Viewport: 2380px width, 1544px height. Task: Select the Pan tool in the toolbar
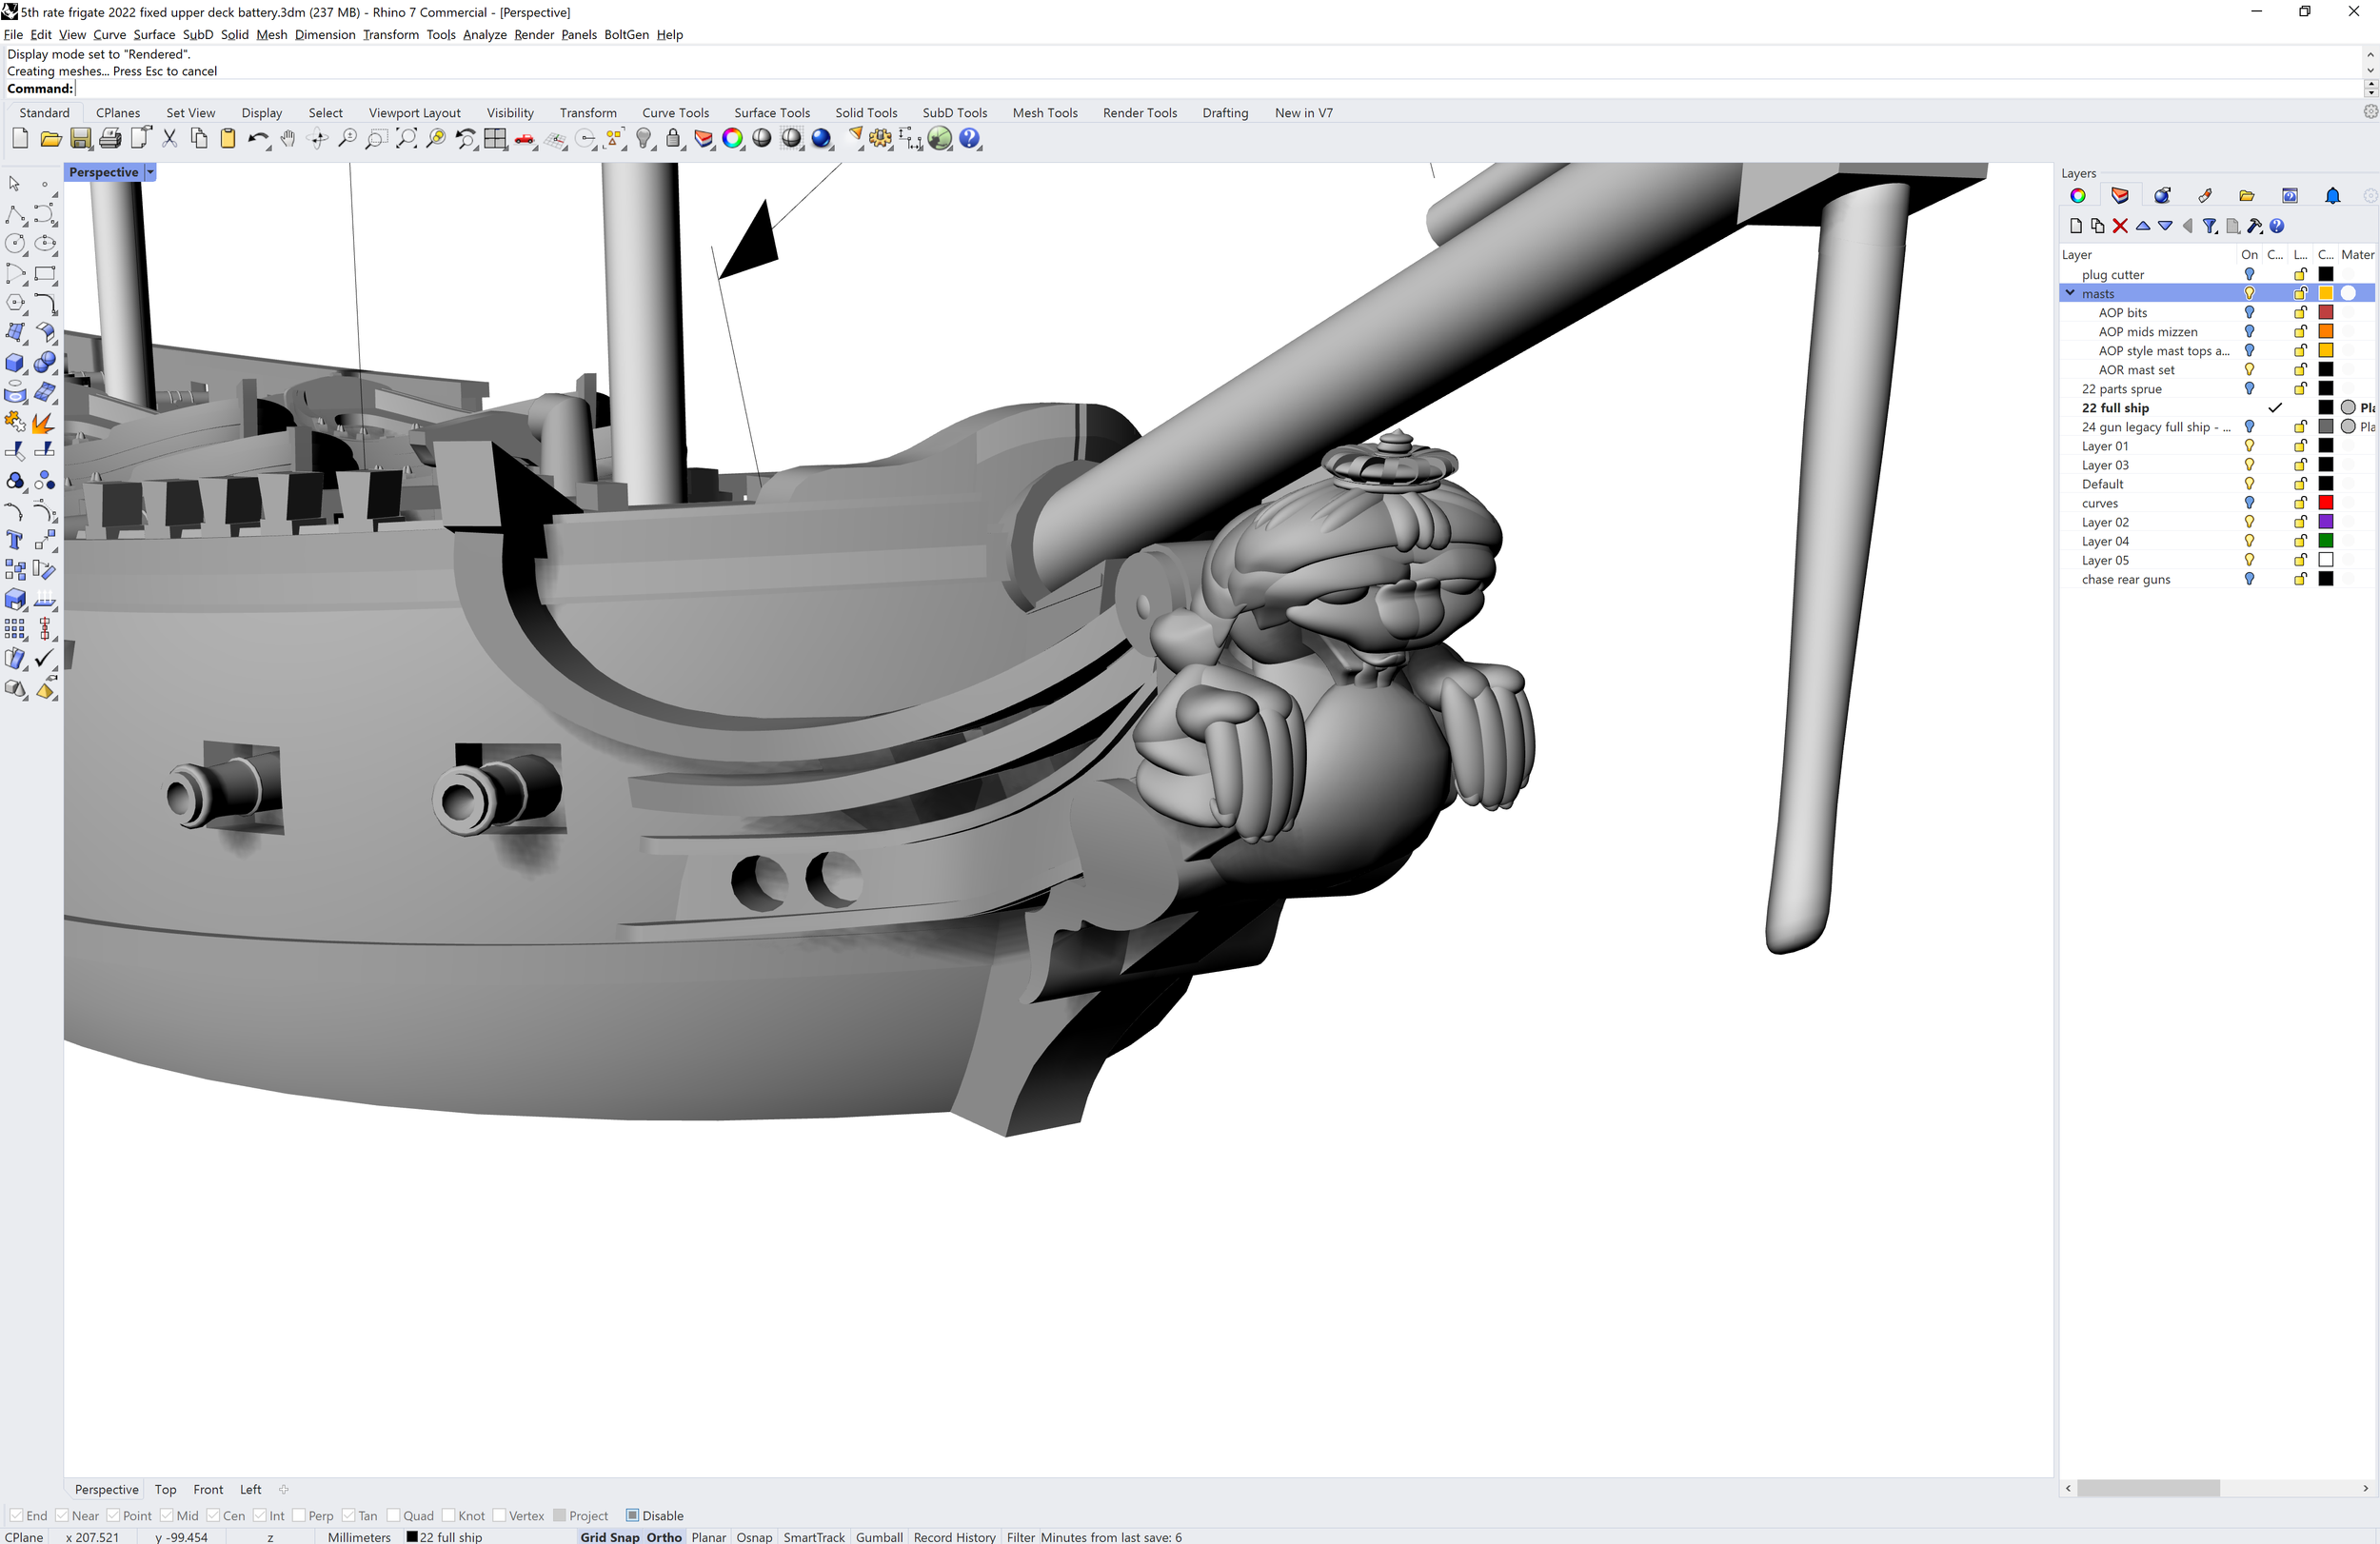[x=289, y=138]
